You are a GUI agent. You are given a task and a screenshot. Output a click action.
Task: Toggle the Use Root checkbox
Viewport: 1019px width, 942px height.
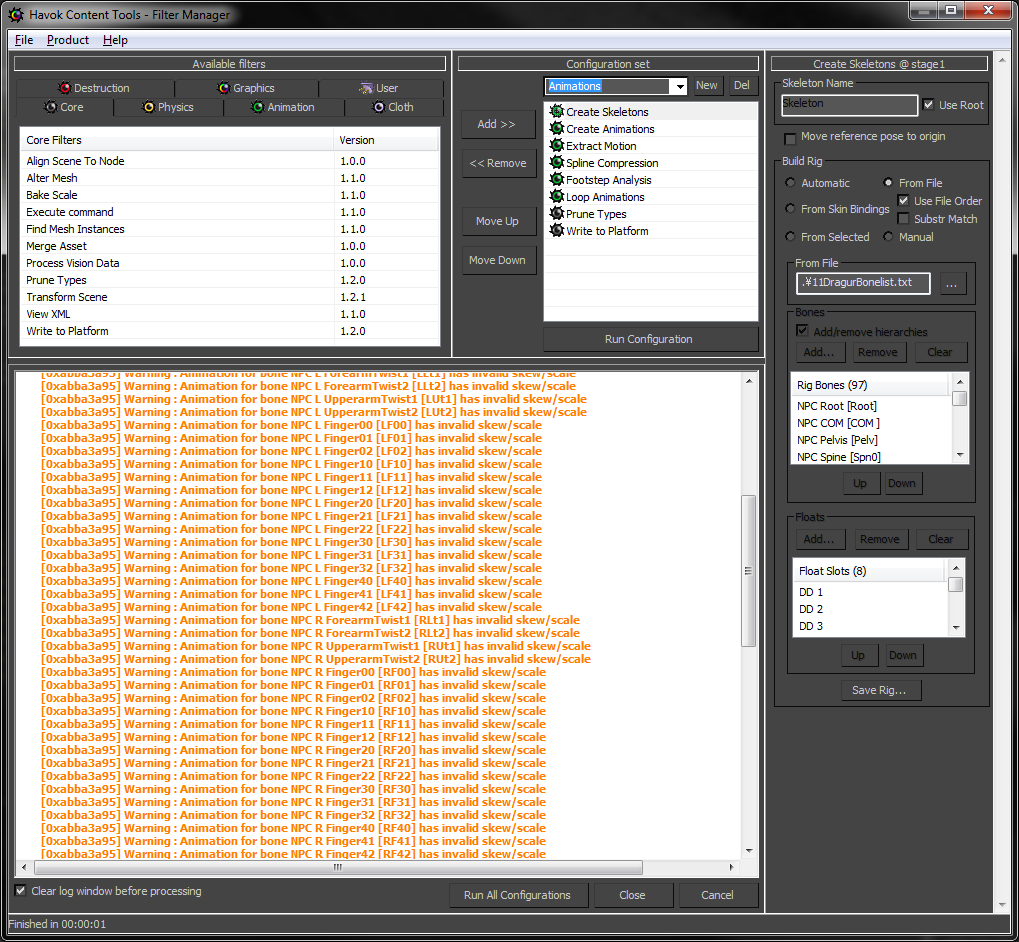pos(929,105)
